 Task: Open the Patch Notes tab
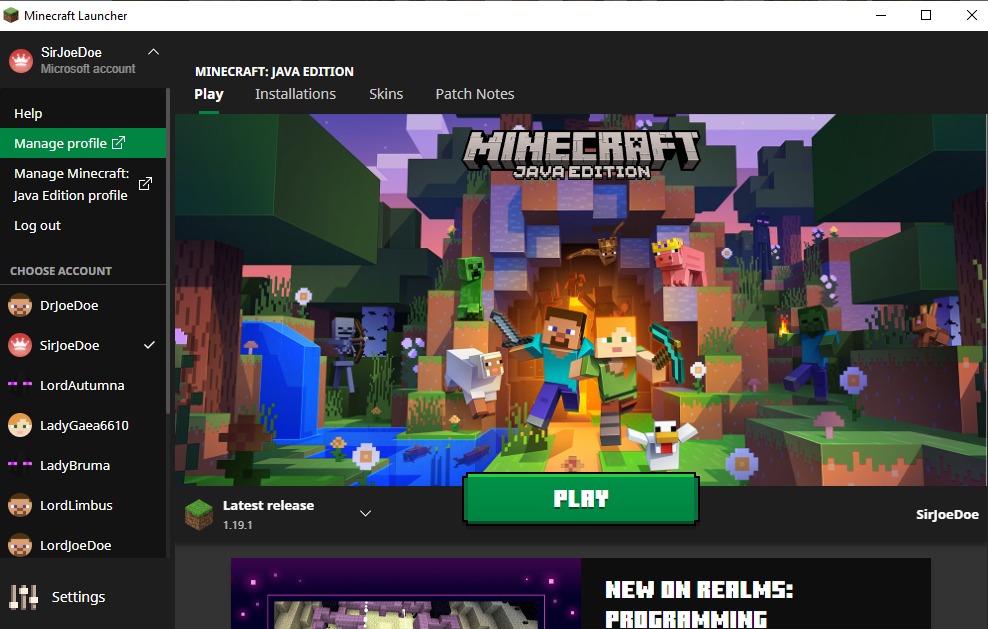click(x=475, y=94)
